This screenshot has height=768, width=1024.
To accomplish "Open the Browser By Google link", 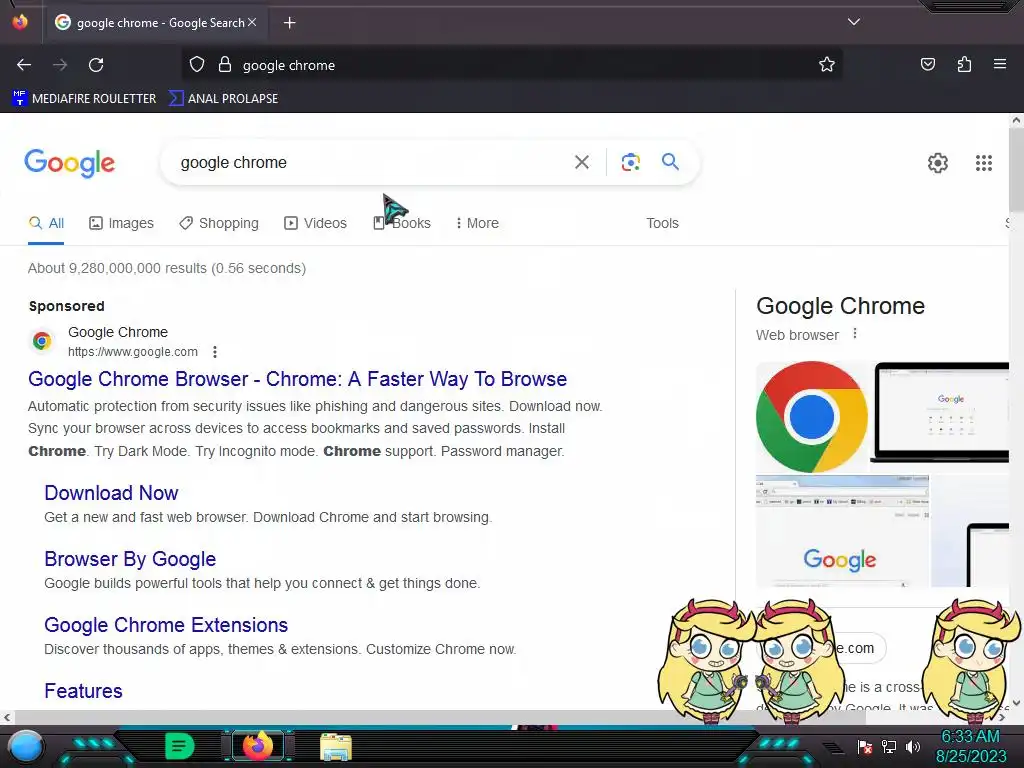I will [130, 559].
